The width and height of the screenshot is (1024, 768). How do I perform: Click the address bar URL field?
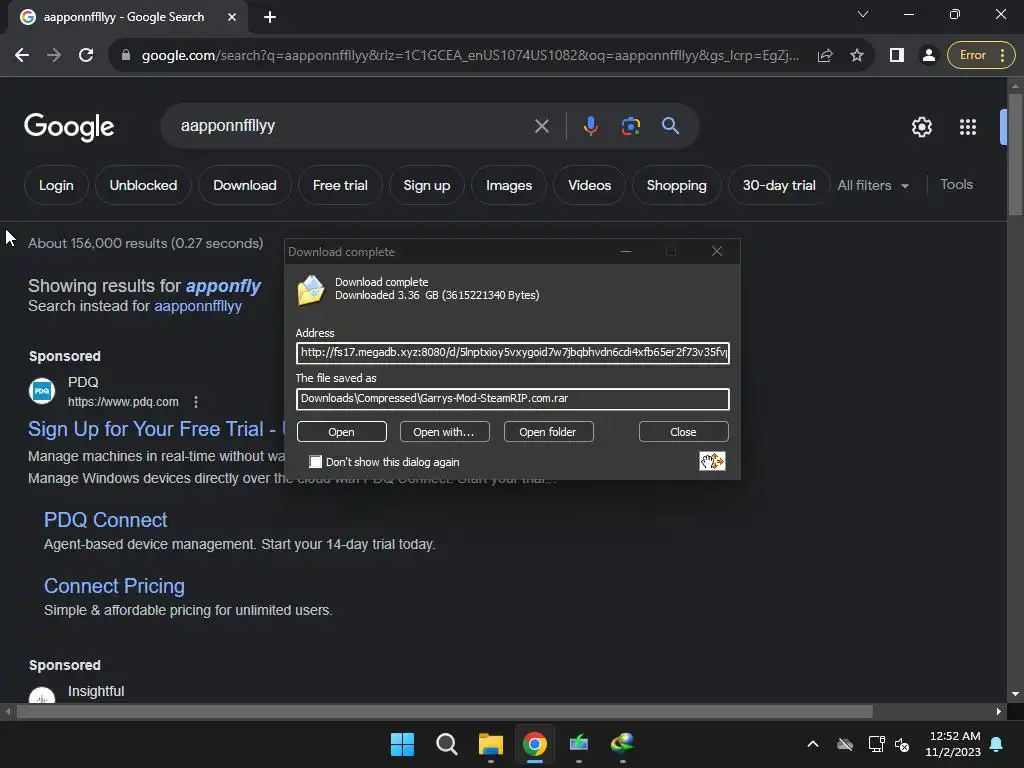coord(470,56)
